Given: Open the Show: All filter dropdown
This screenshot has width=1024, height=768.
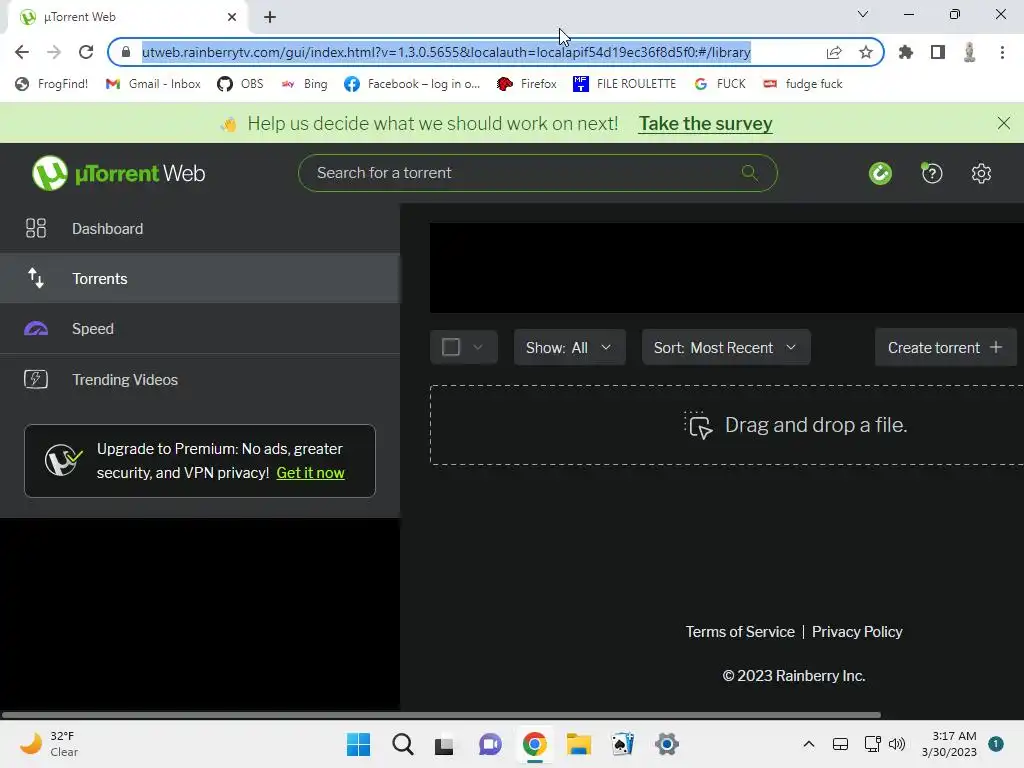Looking at the screenshot, I should click(569, 347).
